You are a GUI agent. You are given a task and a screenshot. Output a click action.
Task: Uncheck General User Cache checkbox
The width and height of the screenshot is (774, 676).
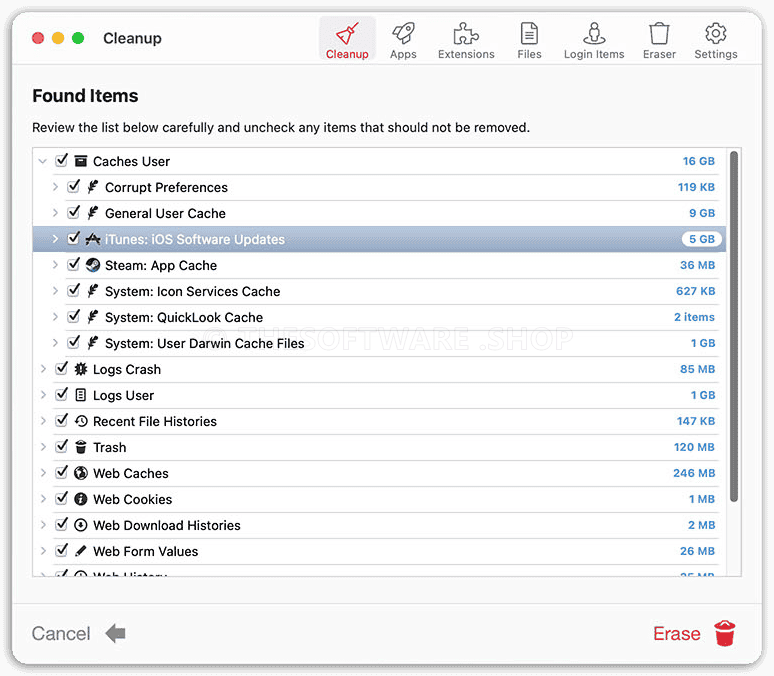pos(74,213)
